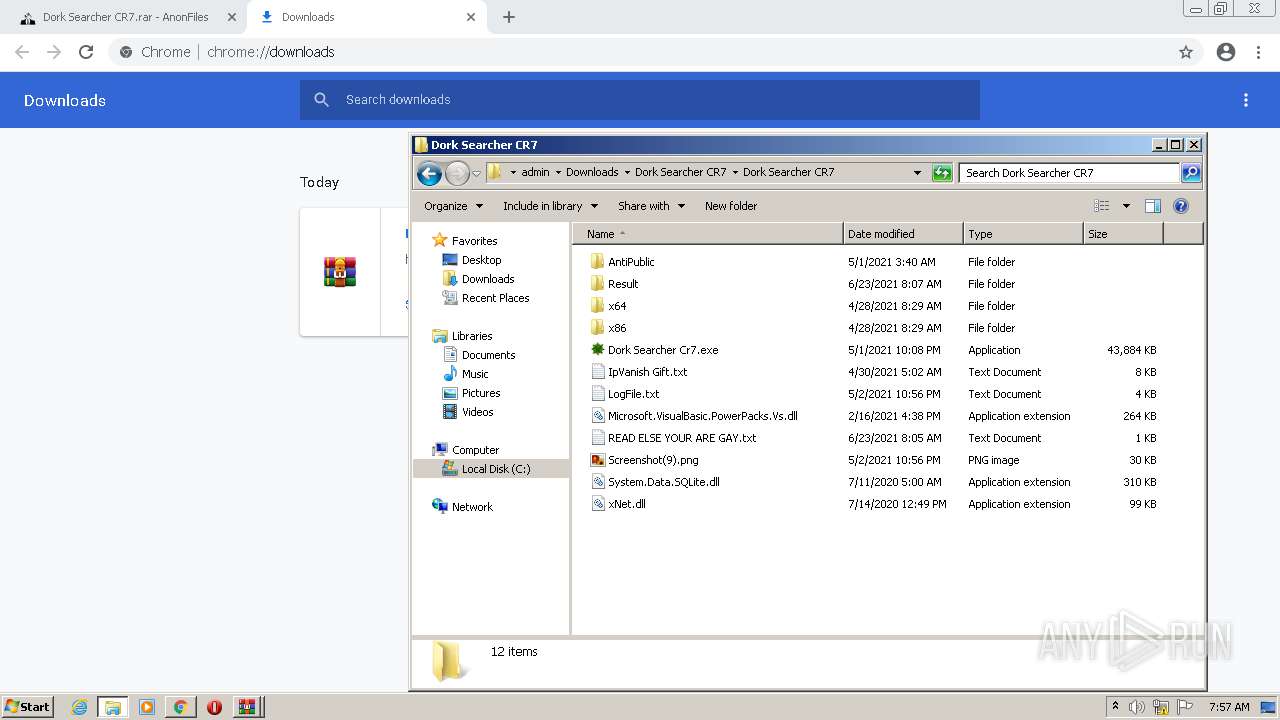Open the Music library

(x=475, y=374)
